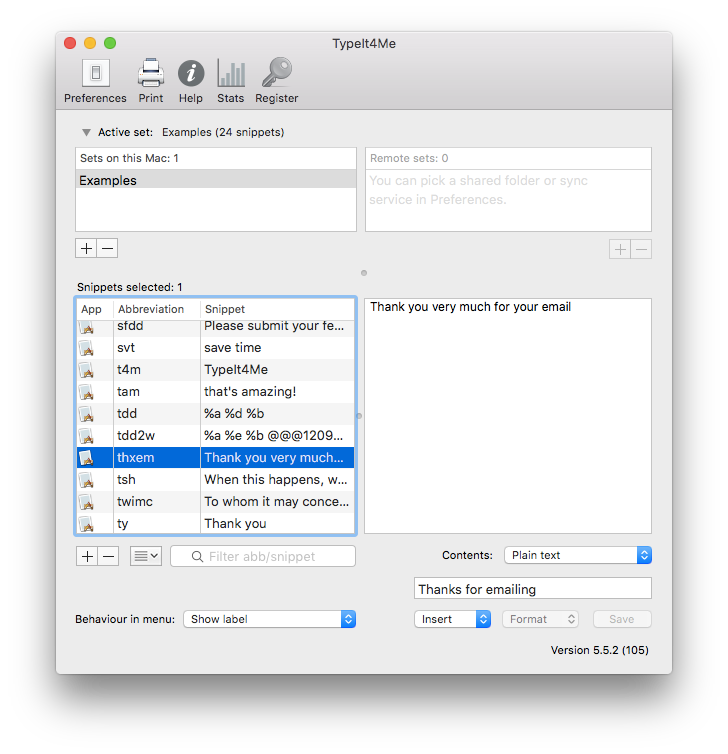Add a new local set
Screen dimensions: 728x754
(86, 249)
